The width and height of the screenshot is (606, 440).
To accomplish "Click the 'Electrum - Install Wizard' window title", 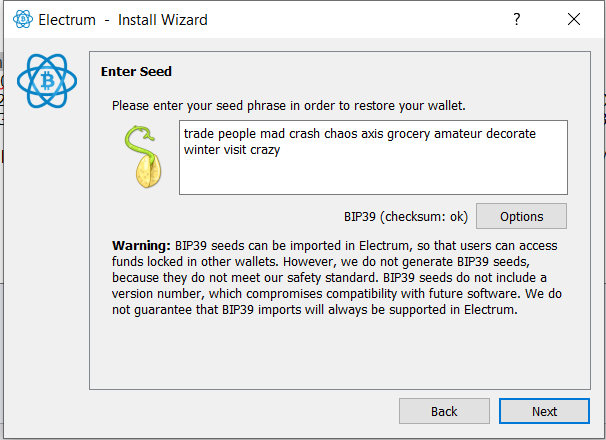I will pos(123,20).
